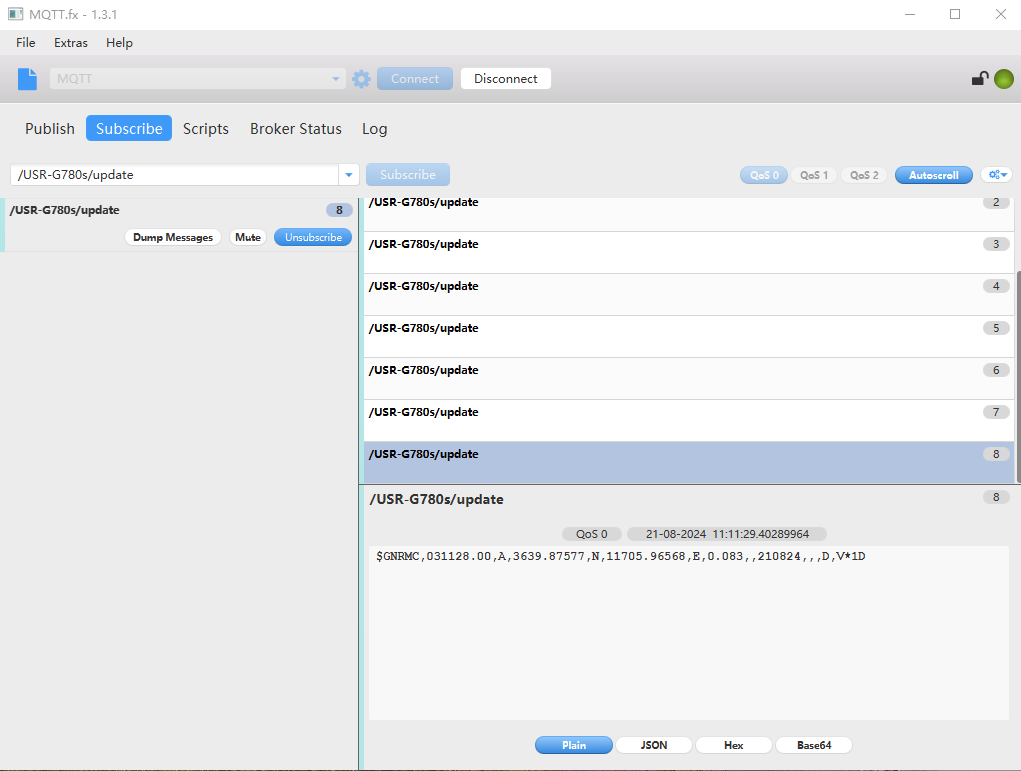
Task: Click the blue document profile icon
Action: point(27,79)
